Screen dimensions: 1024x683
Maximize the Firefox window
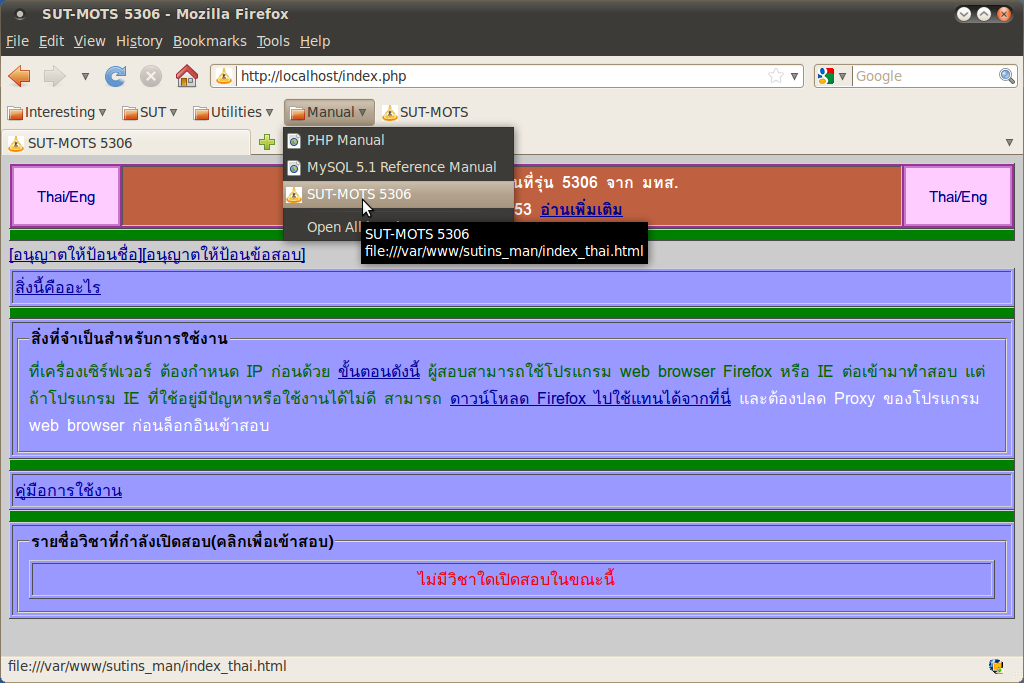tap(984, 14)
